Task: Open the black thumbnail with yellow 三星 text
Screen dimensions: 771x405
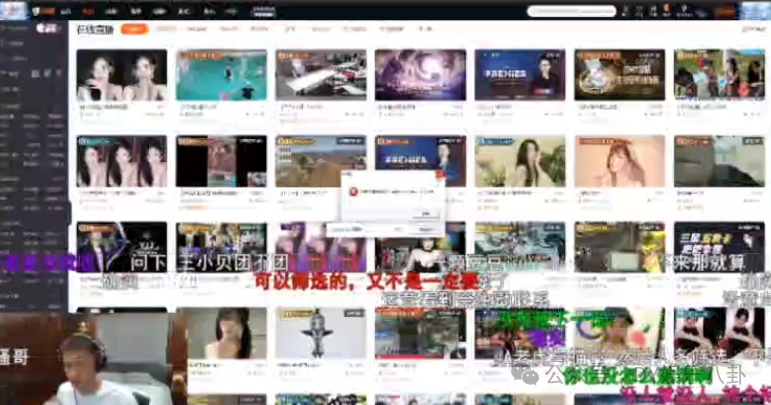Action: point(719,247)
